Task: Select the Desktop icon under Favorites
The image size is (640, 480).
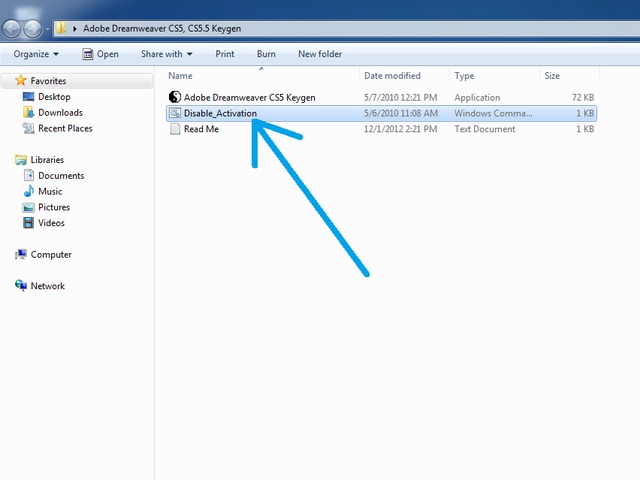Action: coord(29,97)
